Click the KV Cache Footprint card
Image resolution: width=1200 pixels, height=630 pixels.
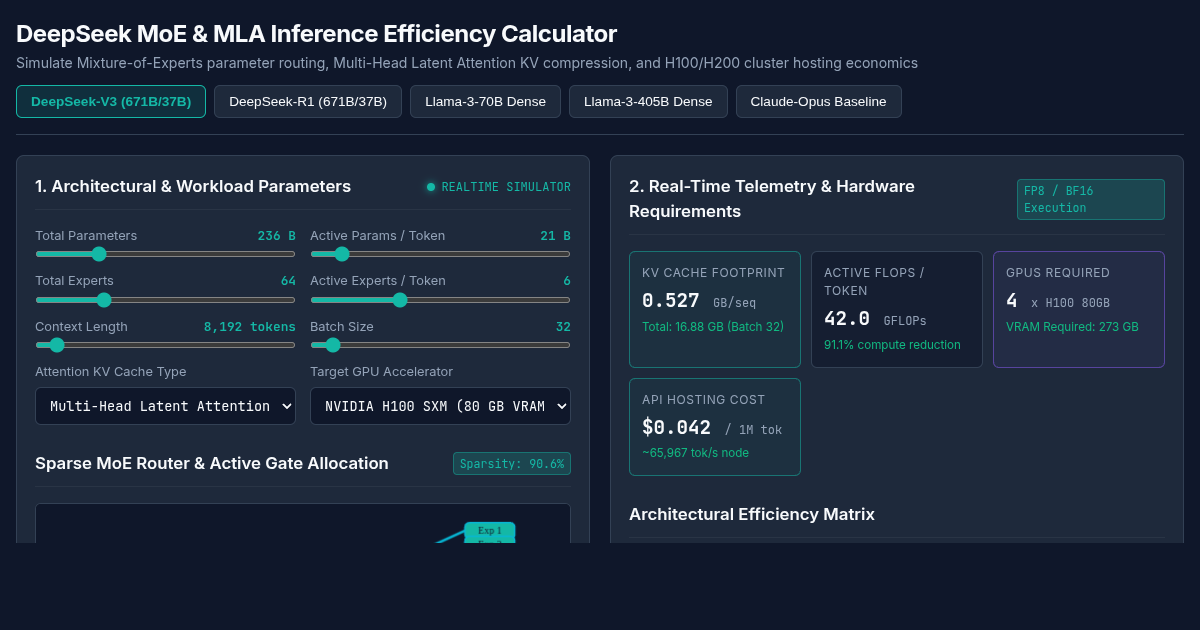click(x=715, y=309)
